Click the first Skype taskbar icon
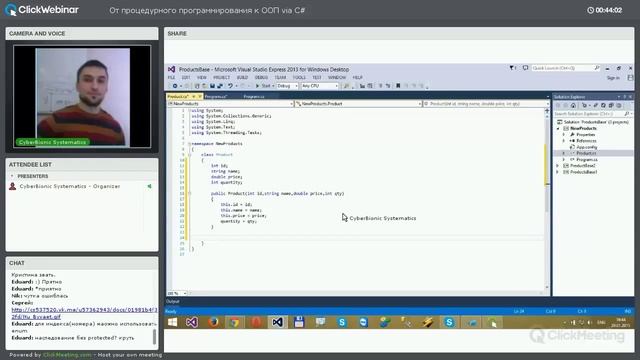The height and width of the screenshot is (360, 640). coord(342,322)
